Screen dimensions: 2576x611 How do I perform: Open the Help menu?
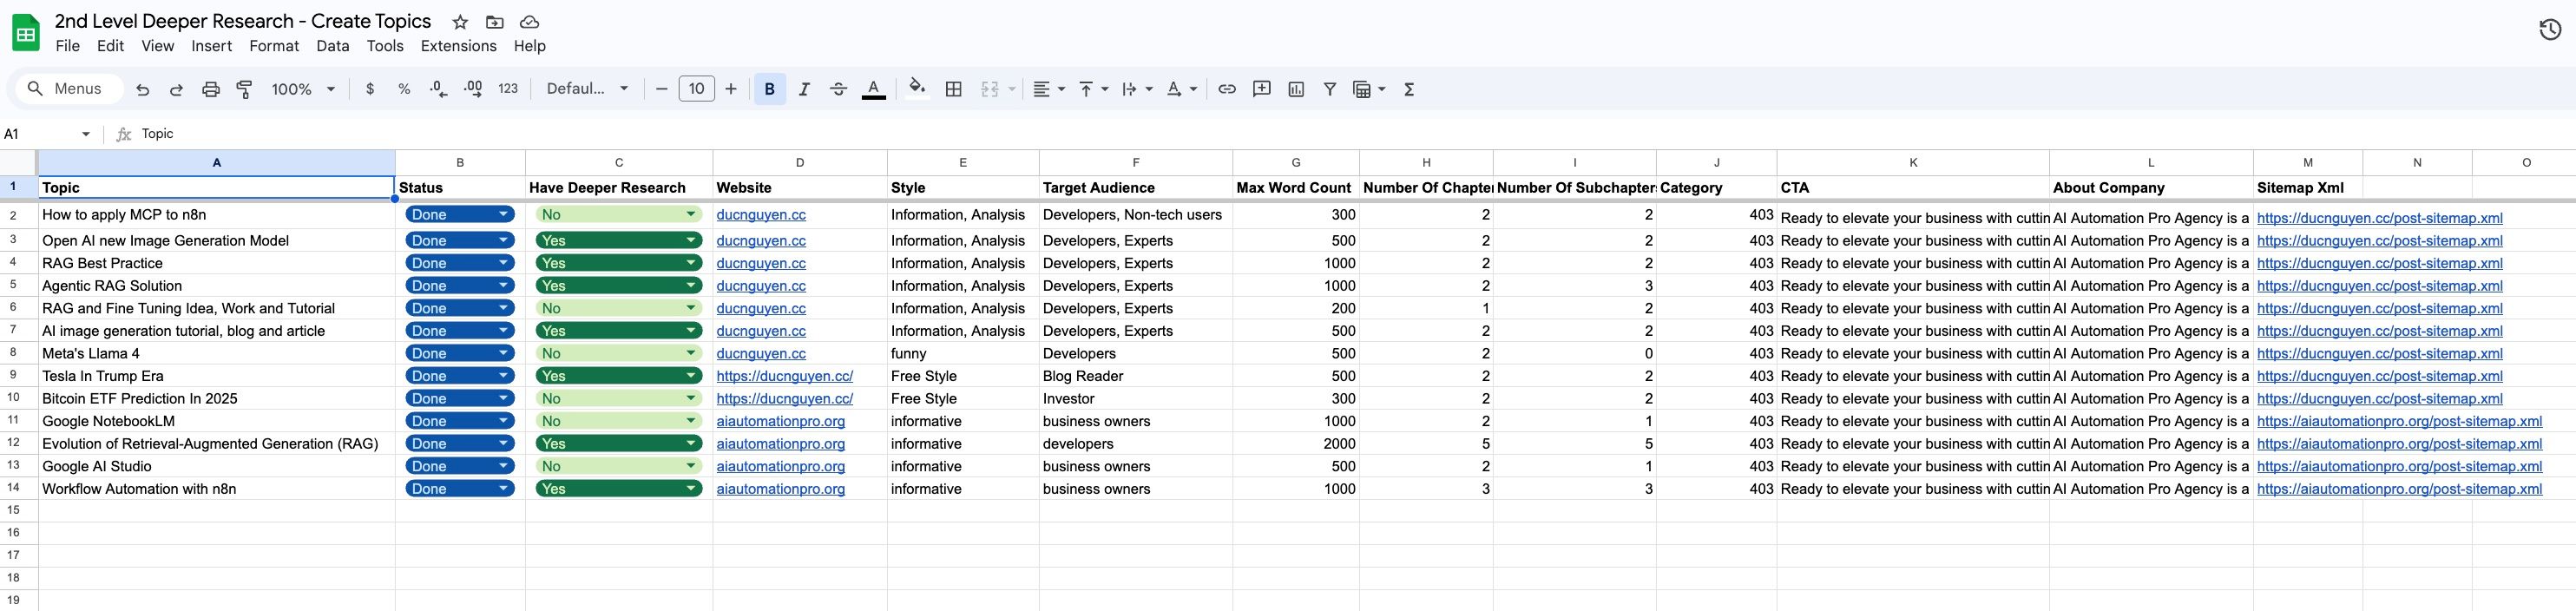(x=530, y=46)
